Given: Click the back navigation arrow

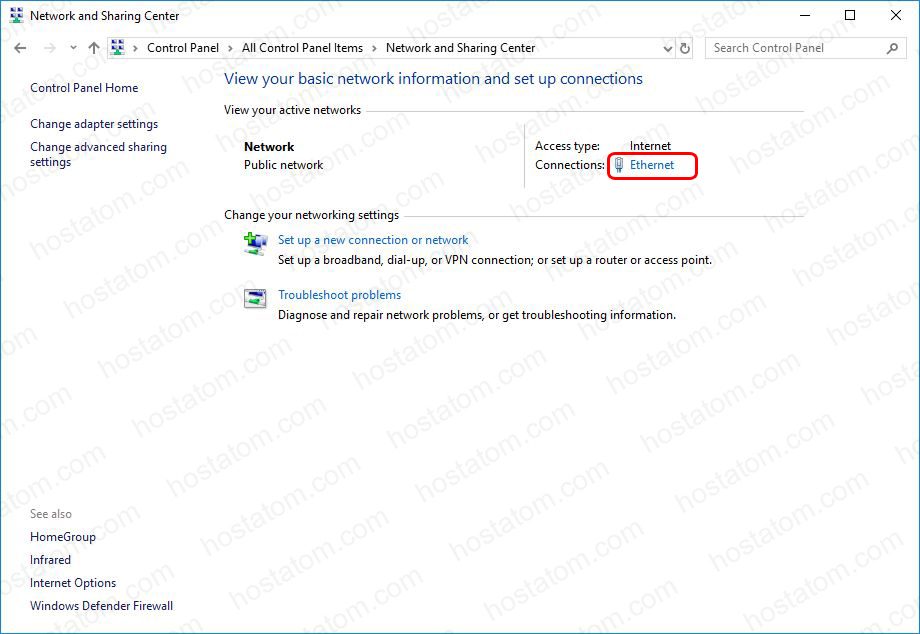Looking at the screenshot, I should click(x=19, y=47).
